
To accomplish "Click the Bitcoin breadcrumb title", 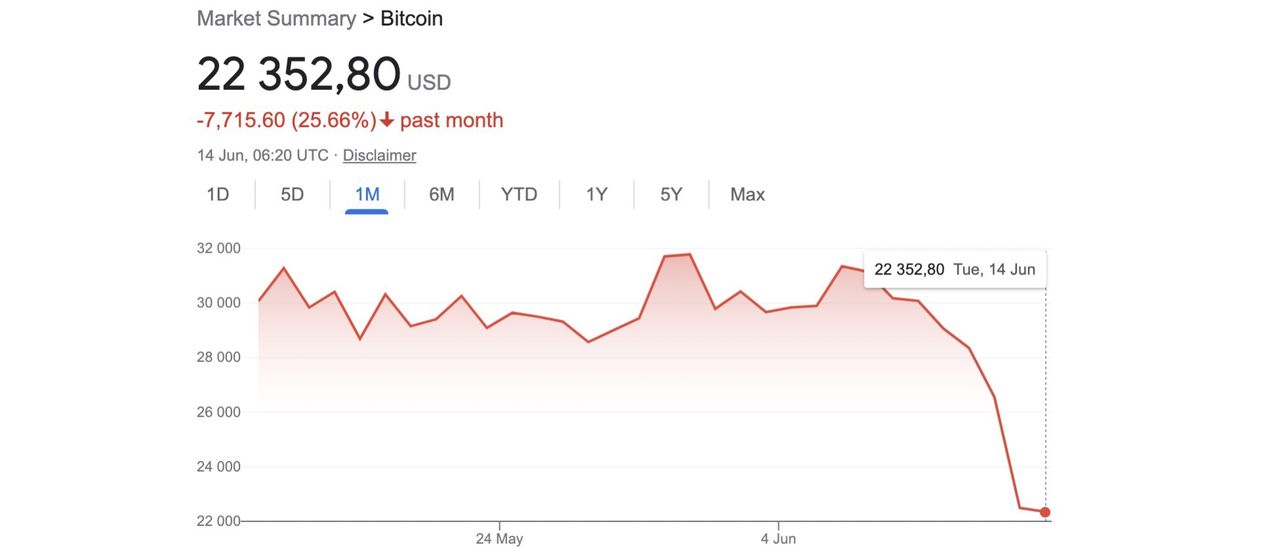I will (x=411, y=18).
